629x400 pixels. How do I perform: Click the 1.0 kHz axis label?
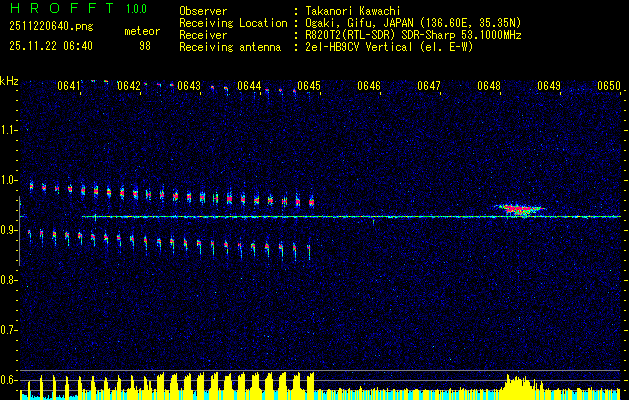(8, 180)
